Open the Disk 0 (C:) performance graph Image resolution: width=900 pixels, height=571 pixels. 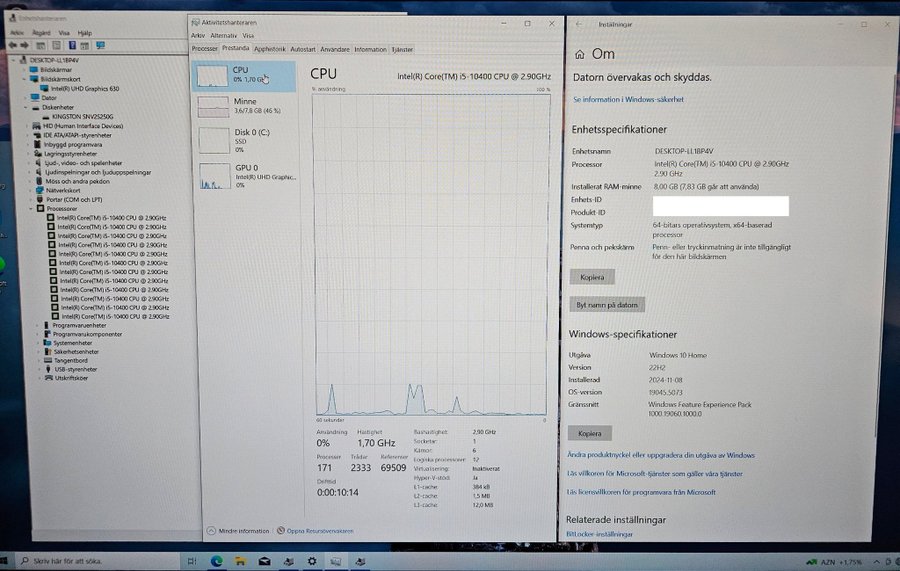(243, 138)
